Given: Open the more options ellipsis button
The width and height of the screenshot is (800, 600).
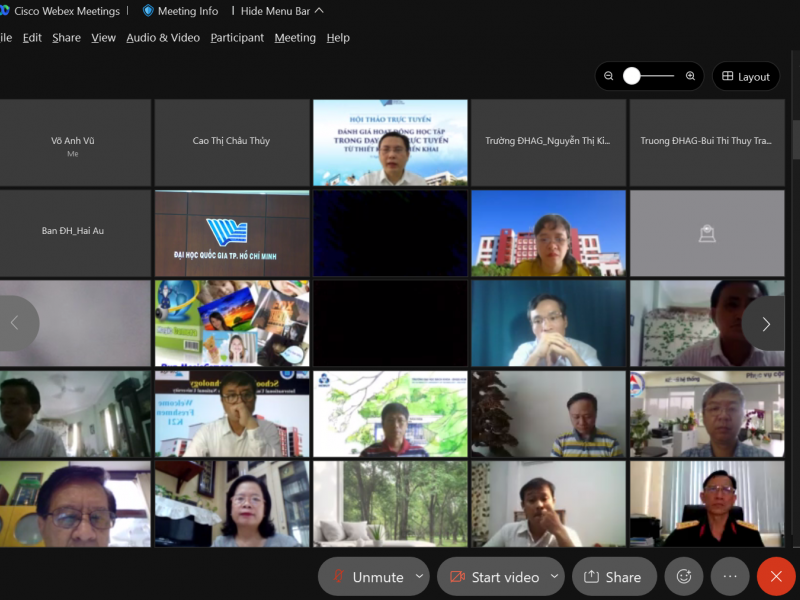Looking at the screenshot, I should click(730, 577).
